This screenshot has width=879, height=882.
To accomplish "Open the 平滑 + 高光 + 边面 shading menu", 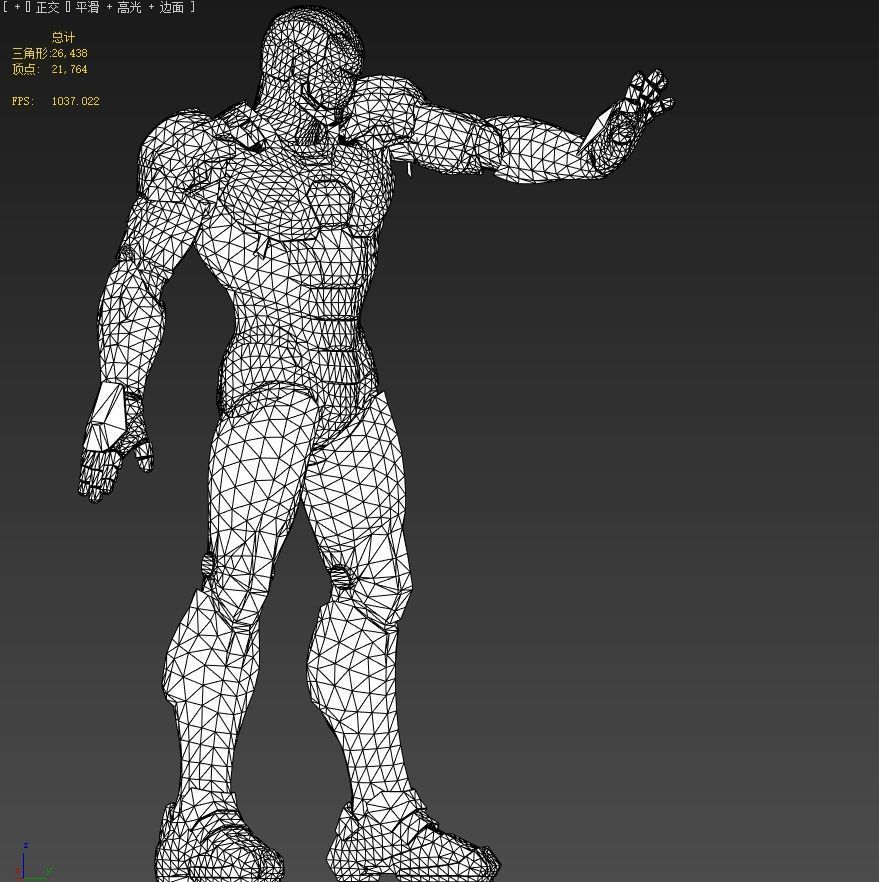I will click(129, 7).
